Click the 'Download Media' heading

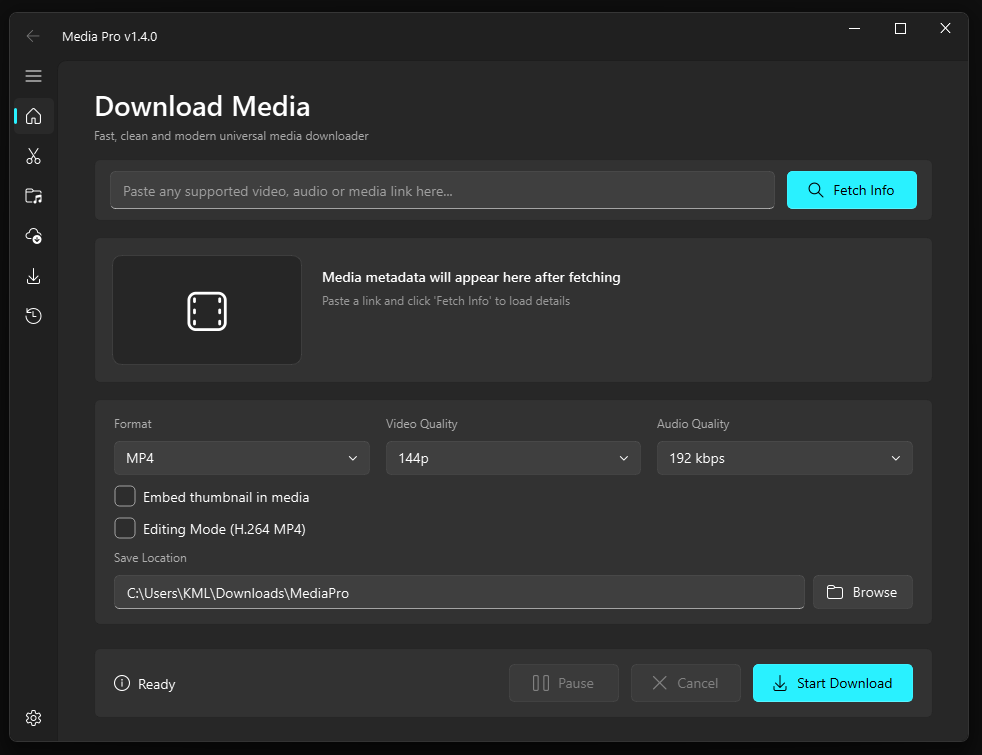point(202,106)
